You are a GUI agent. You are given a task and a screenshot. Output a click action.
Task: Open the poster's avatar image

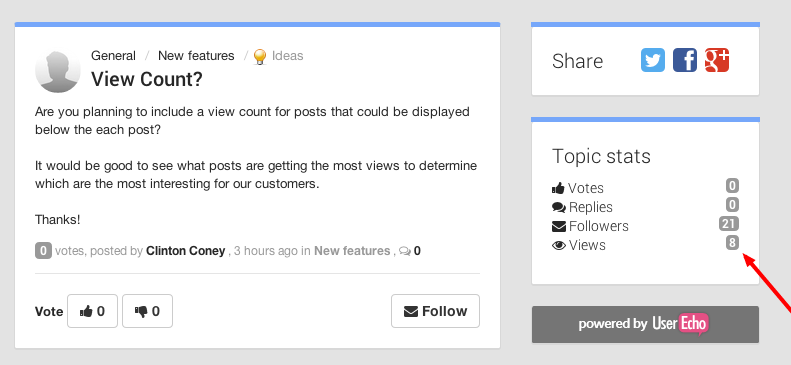58,71
